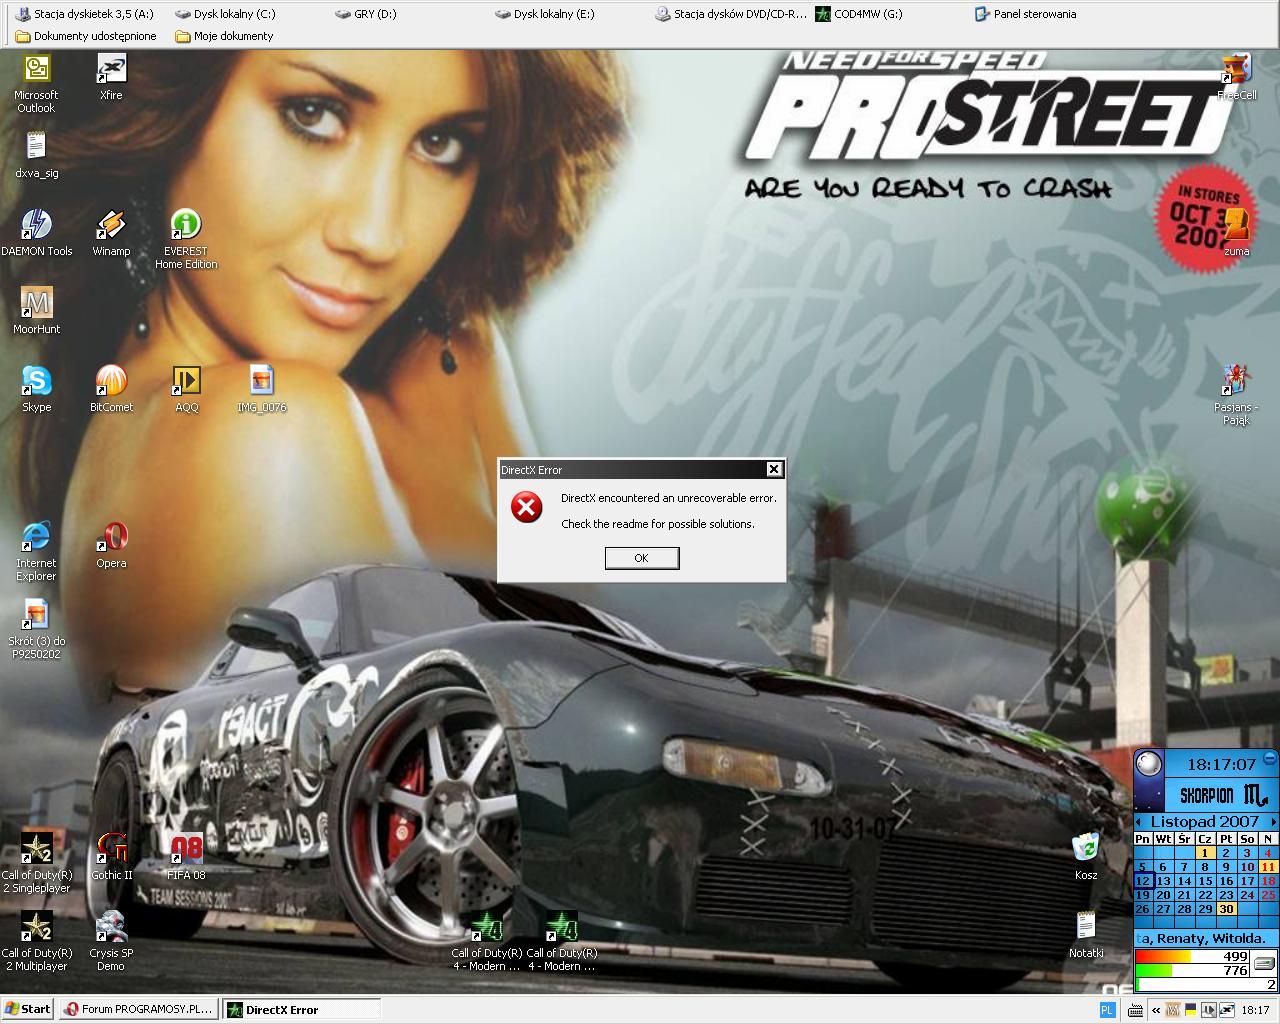The height and width of the screenshot is (1024, 1280).
Task: Open Dysk lokalny (E:) from top toolbar
Action: pos(545,14)
